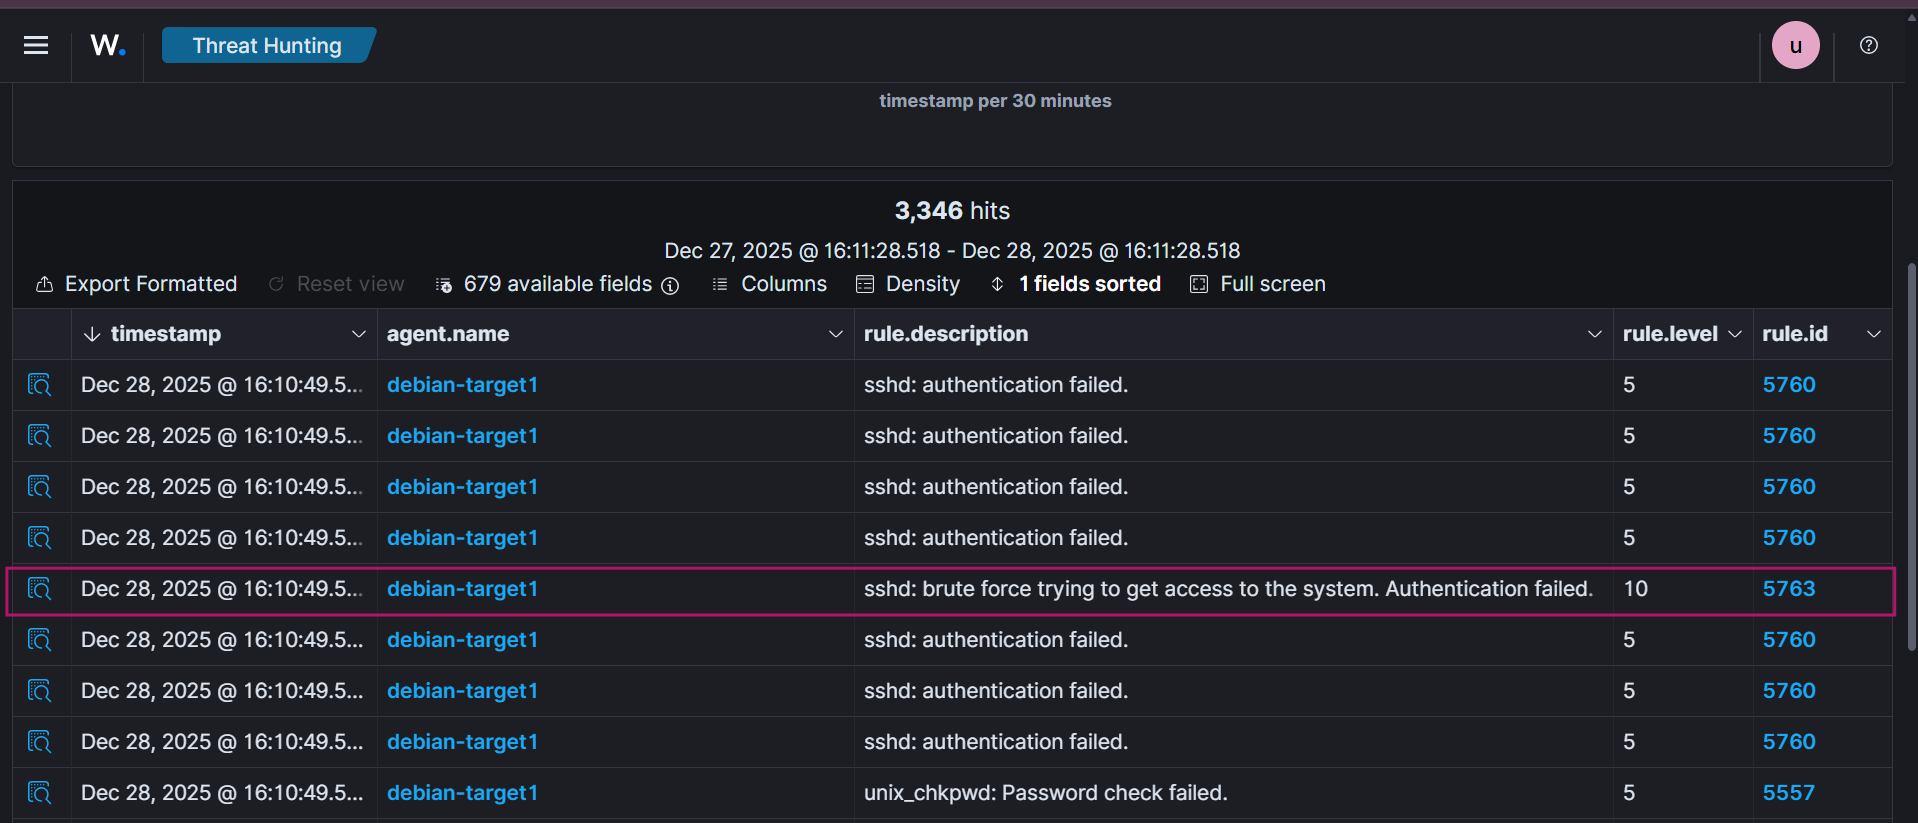1918x823 pixels.
Task: Click Export Formatted button
Action: pos(137,284)
